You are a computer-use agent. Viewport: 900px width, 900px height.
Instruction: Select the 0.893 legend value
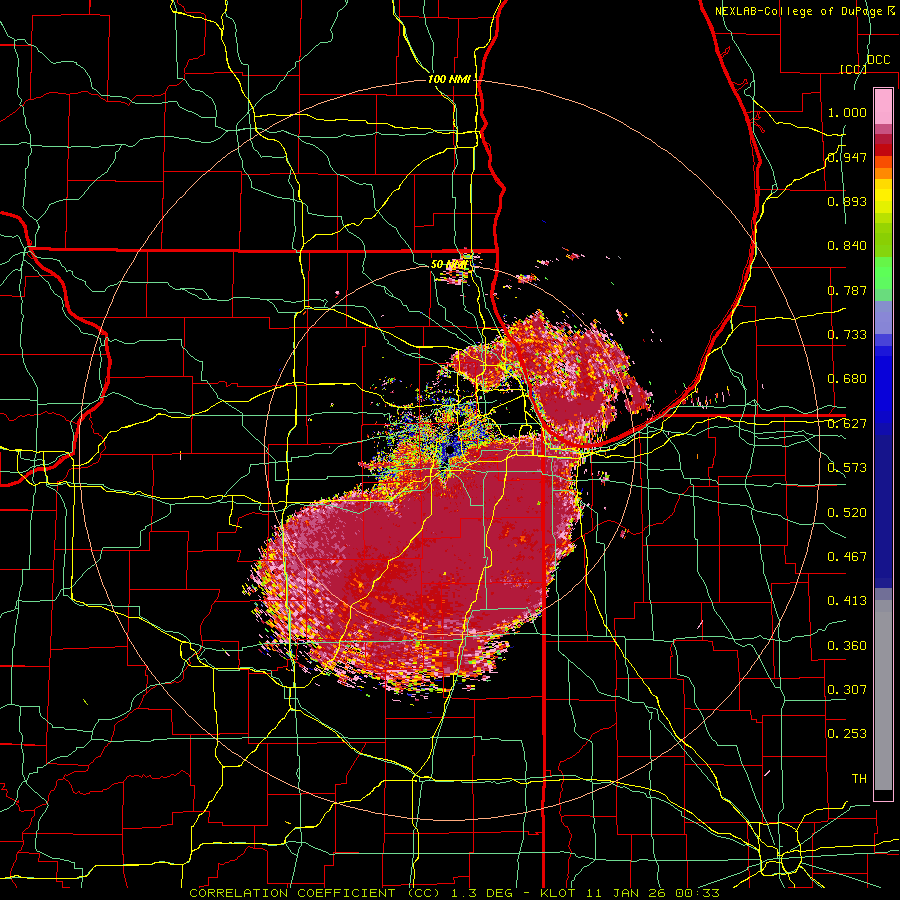click(847, 201)
